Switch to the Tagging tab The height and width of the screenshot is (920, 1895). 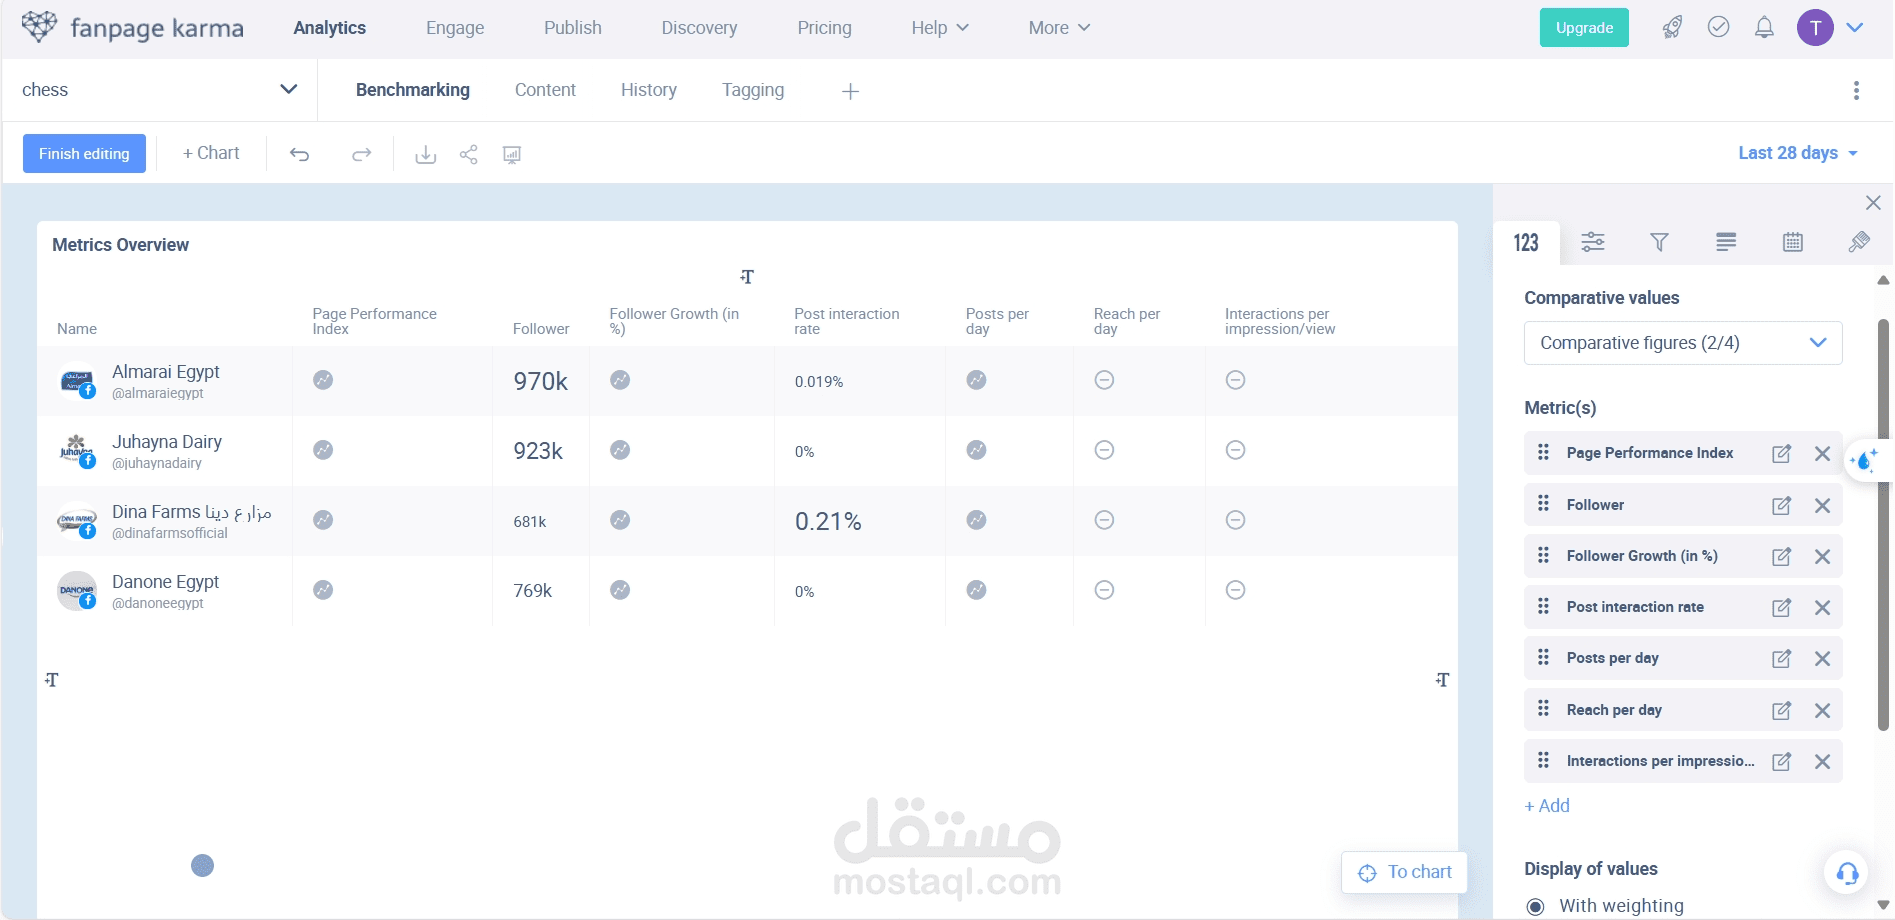click(753, 90)
